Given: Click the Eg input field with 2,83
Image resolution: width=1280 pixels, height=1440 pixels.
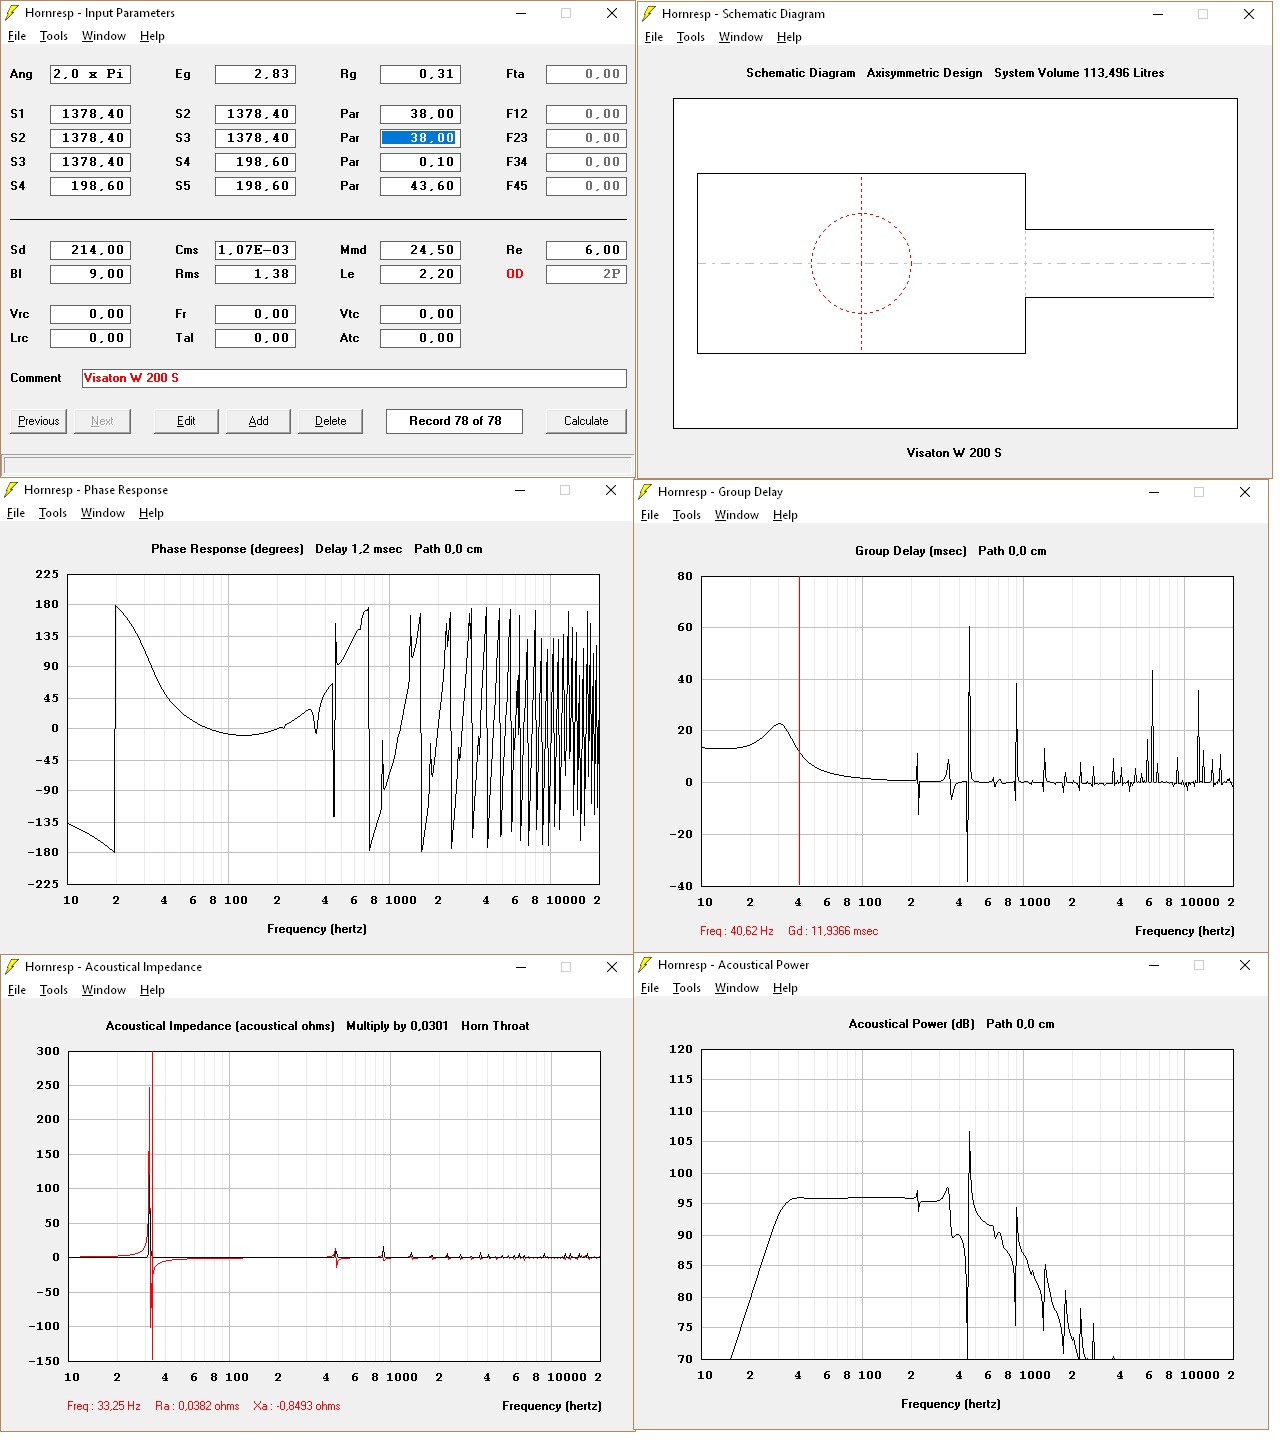Looking at the screenshot, I should click(x=255, y=74).
